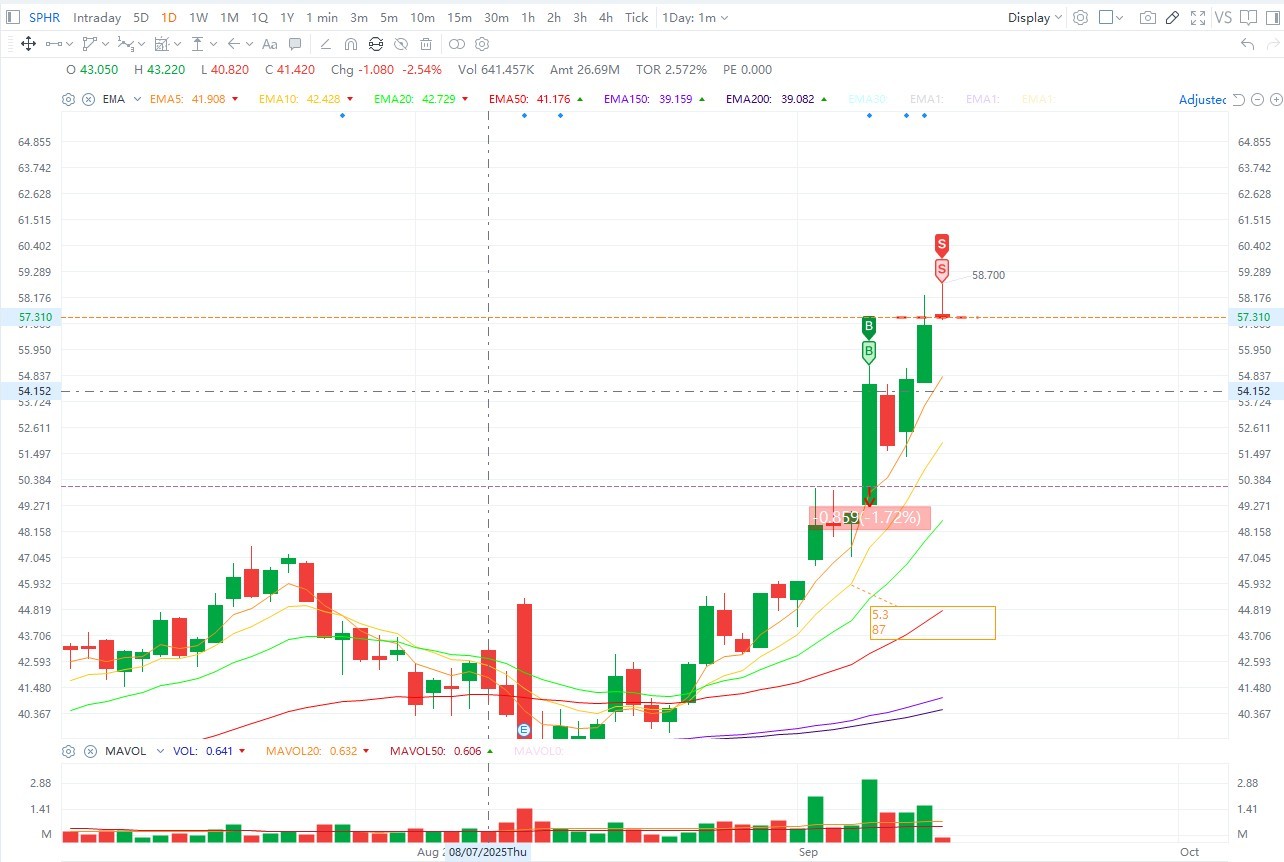1284x862 pixels.
Task: Open the Display dropdown
Action: click(x=1035, y=18)
